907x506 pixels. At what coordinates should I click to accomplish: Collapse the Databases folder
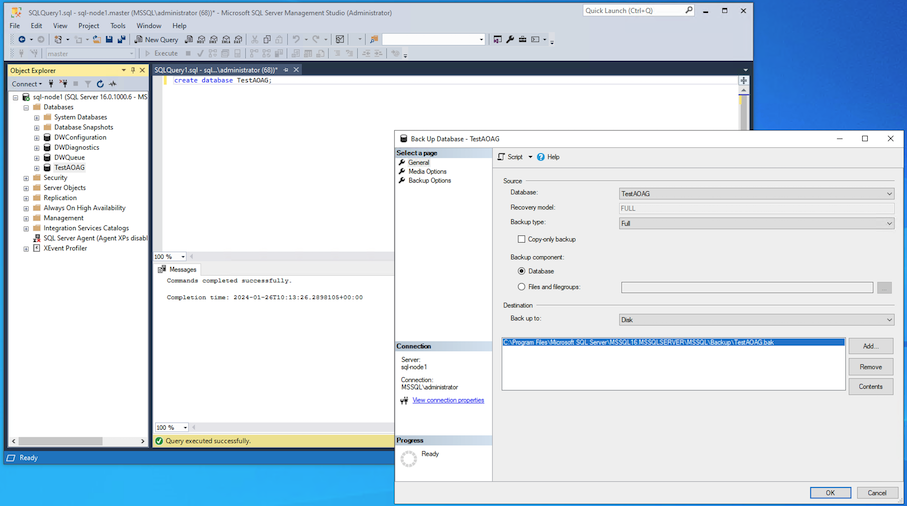click(26, 108)
